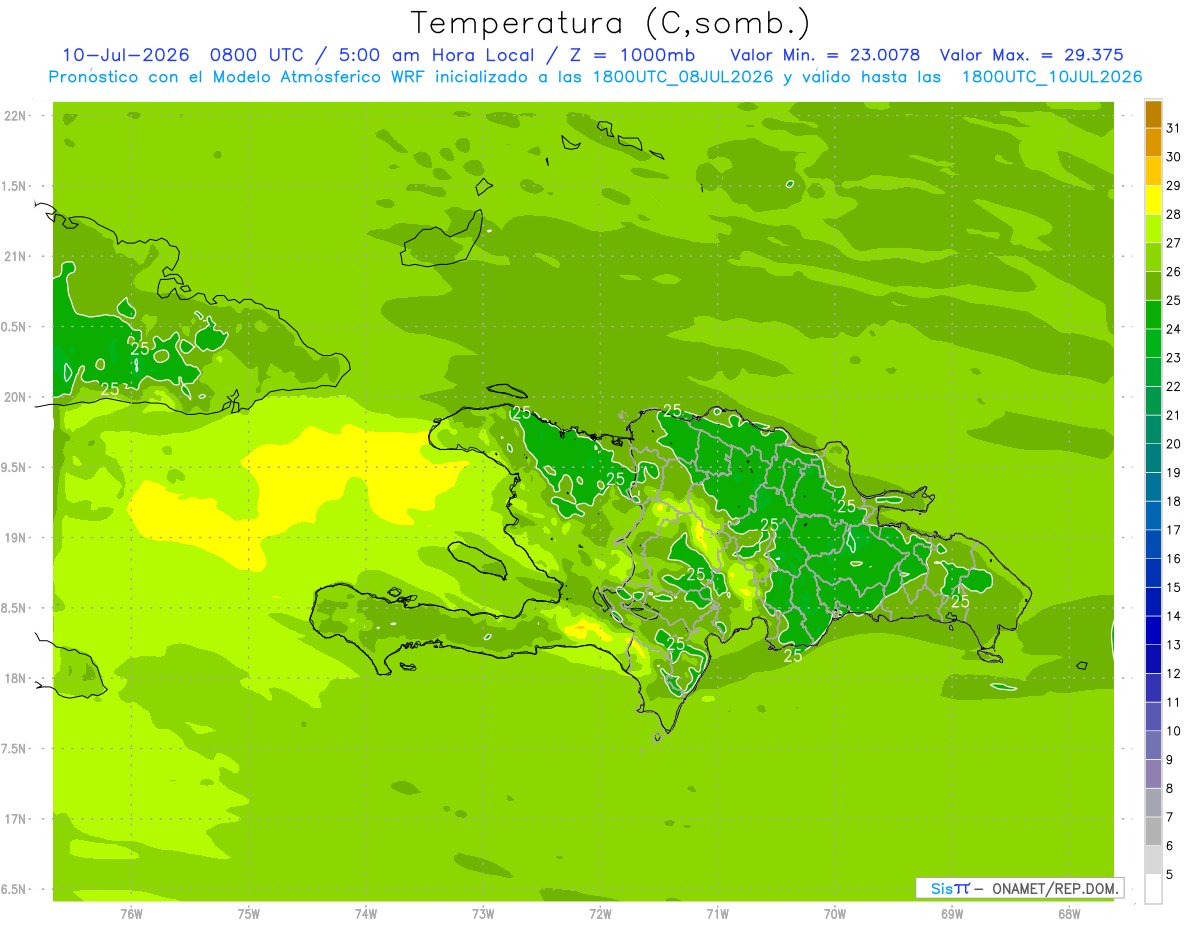Click the 76W longitude axis label
This screenshot has height=927, width=1200.
[131, 914]
